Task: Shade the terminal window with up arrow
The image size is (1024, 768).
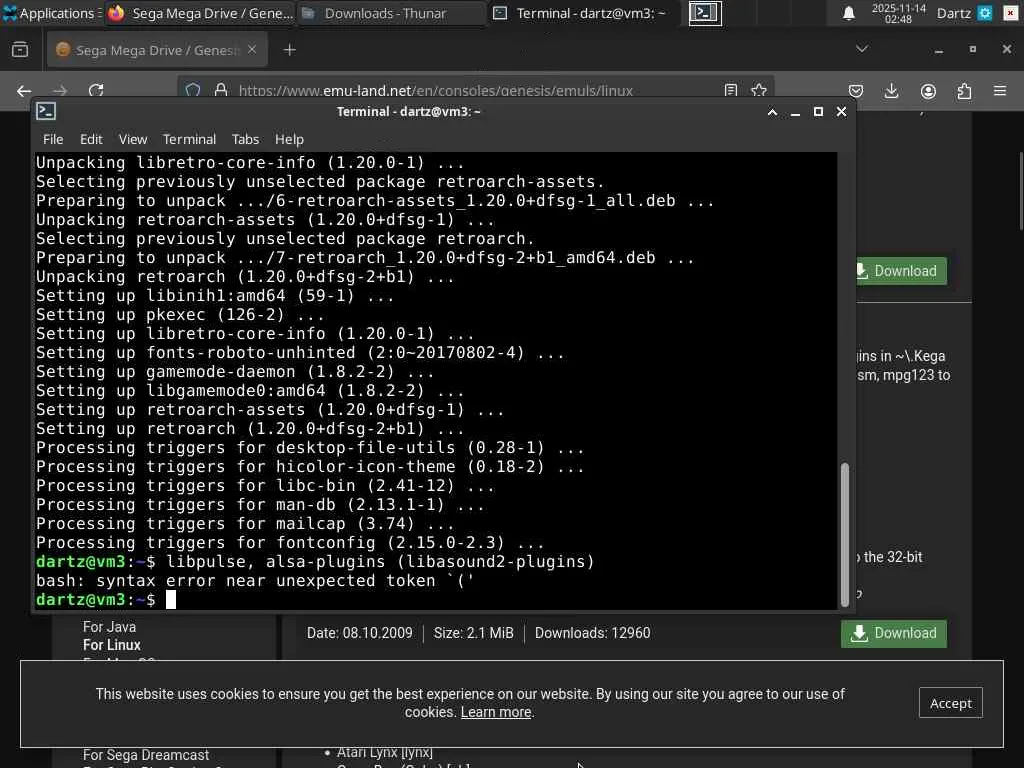Action: tap(773, 112)
